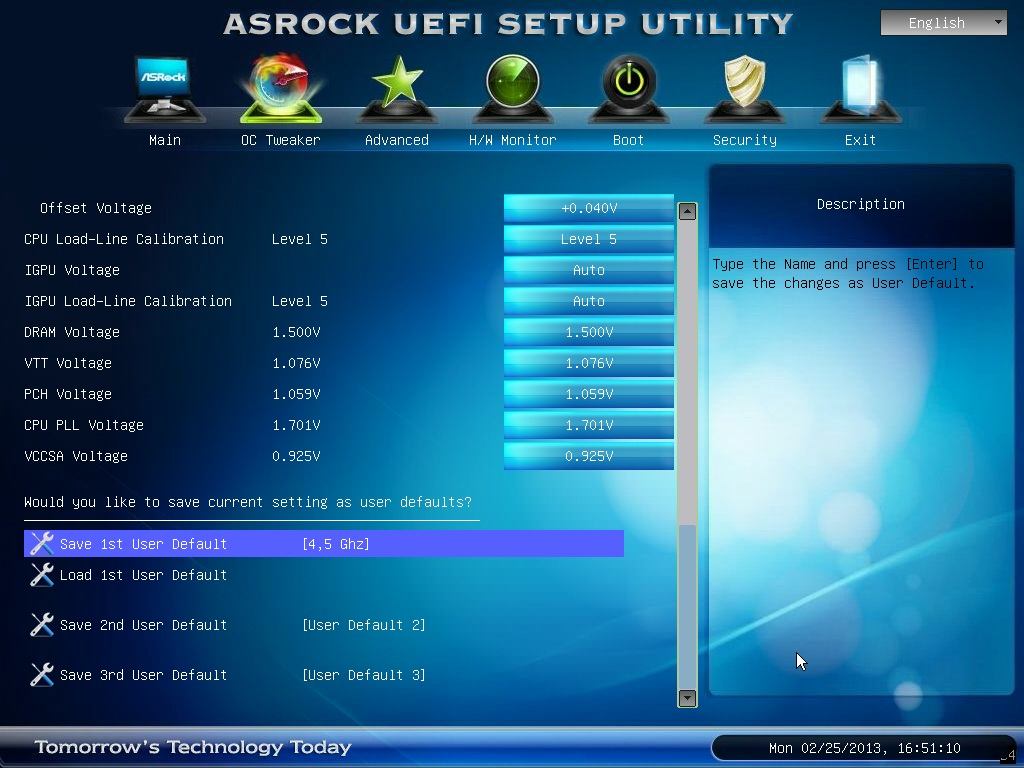Switch to the Security menu label
Screen dimensions: 1024x768
[x=744, y=140]
